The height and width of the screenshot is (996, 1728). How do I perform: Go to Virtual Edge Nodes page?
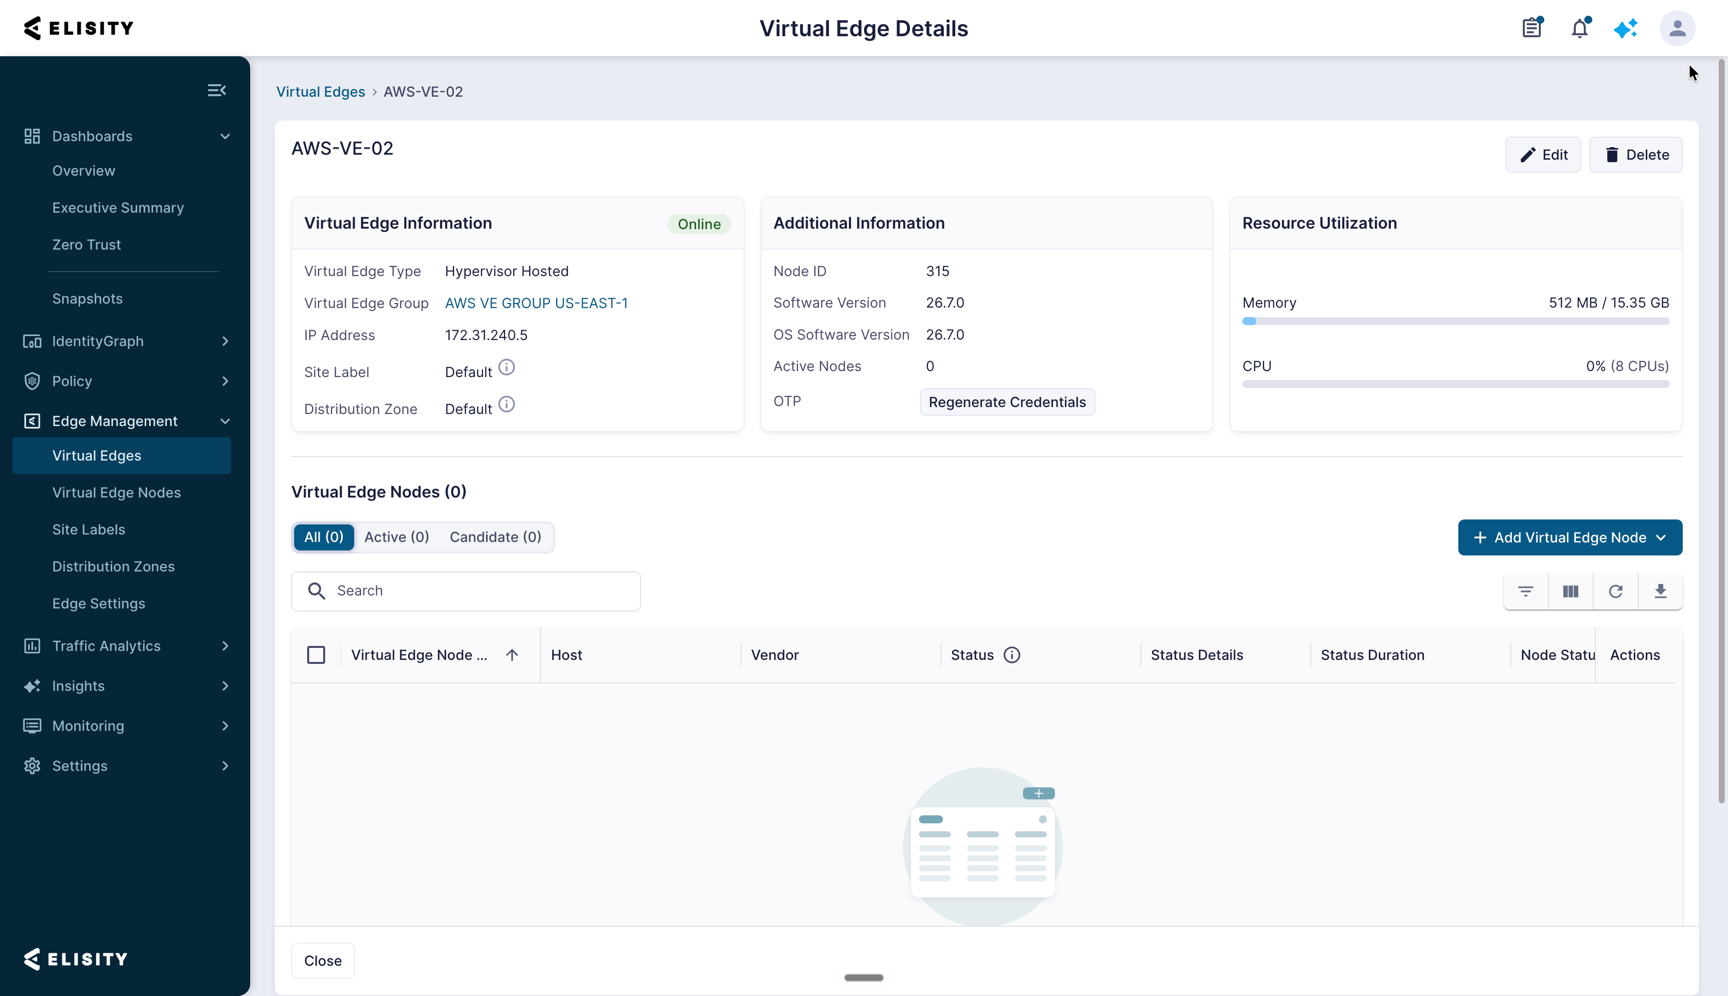point(116,493)
